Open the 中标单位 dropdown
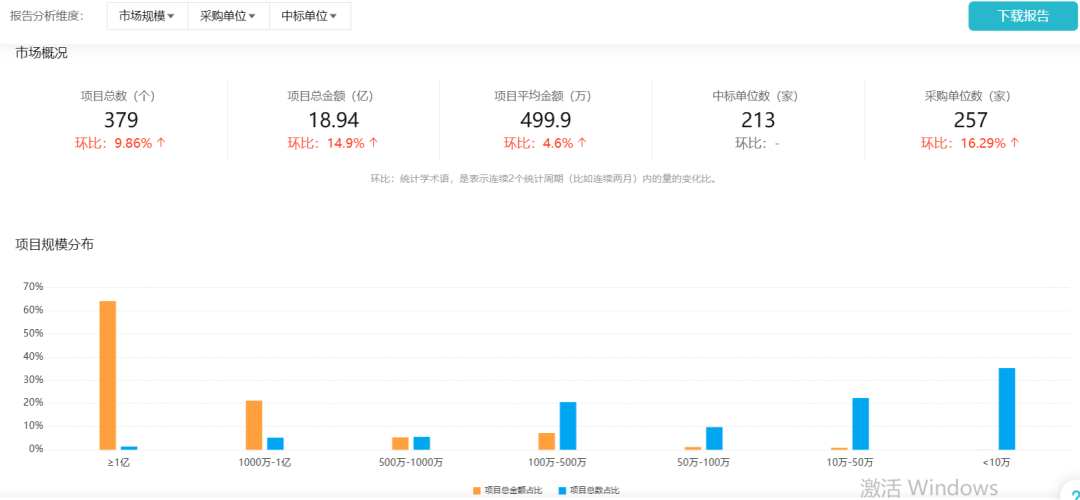1080x500 pixels. coord(309,16)
